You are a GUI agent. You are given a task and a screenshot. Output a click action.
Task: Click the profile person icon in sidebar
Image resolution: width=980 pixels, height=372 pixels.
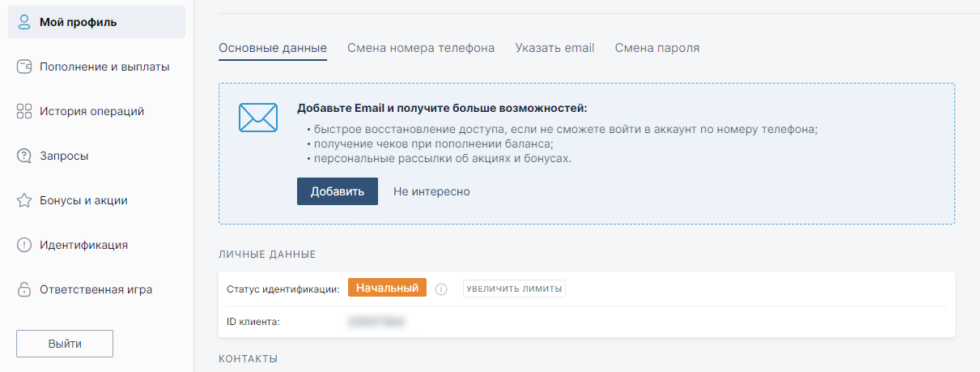click(24, 23)
